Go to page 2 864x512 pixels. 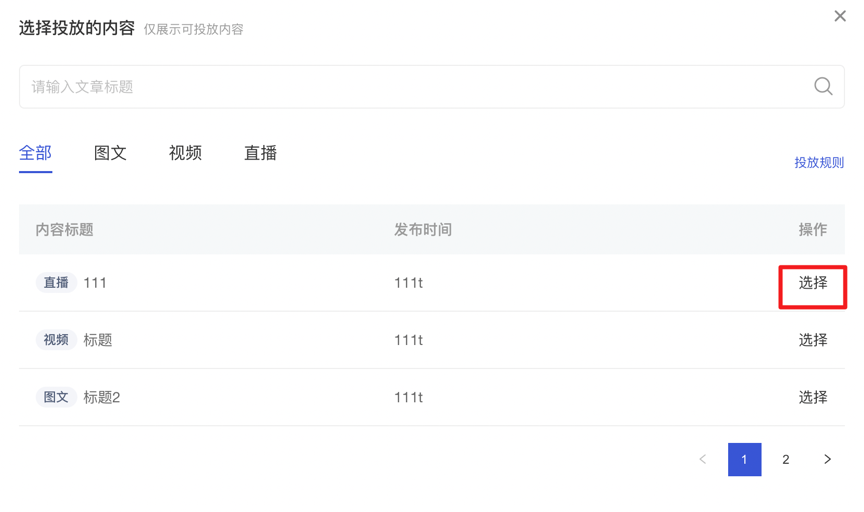pyautogui.click(x=786, y=459)
